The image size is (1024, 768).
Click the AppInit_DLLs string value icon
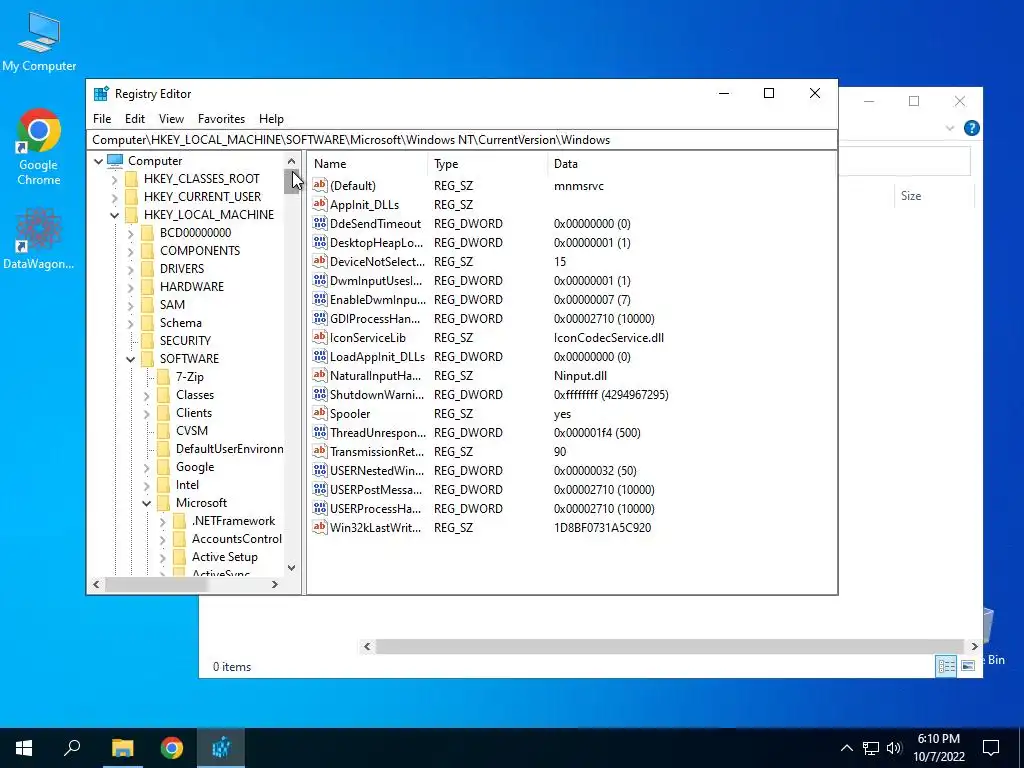click(x=319, y=204)
